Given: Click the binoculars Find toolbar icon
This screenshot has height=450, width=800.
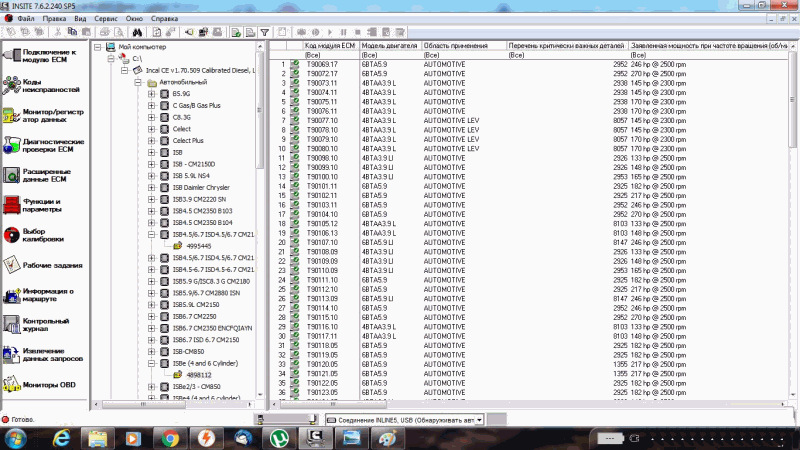Looking at the screenshot, I should 137,32.
